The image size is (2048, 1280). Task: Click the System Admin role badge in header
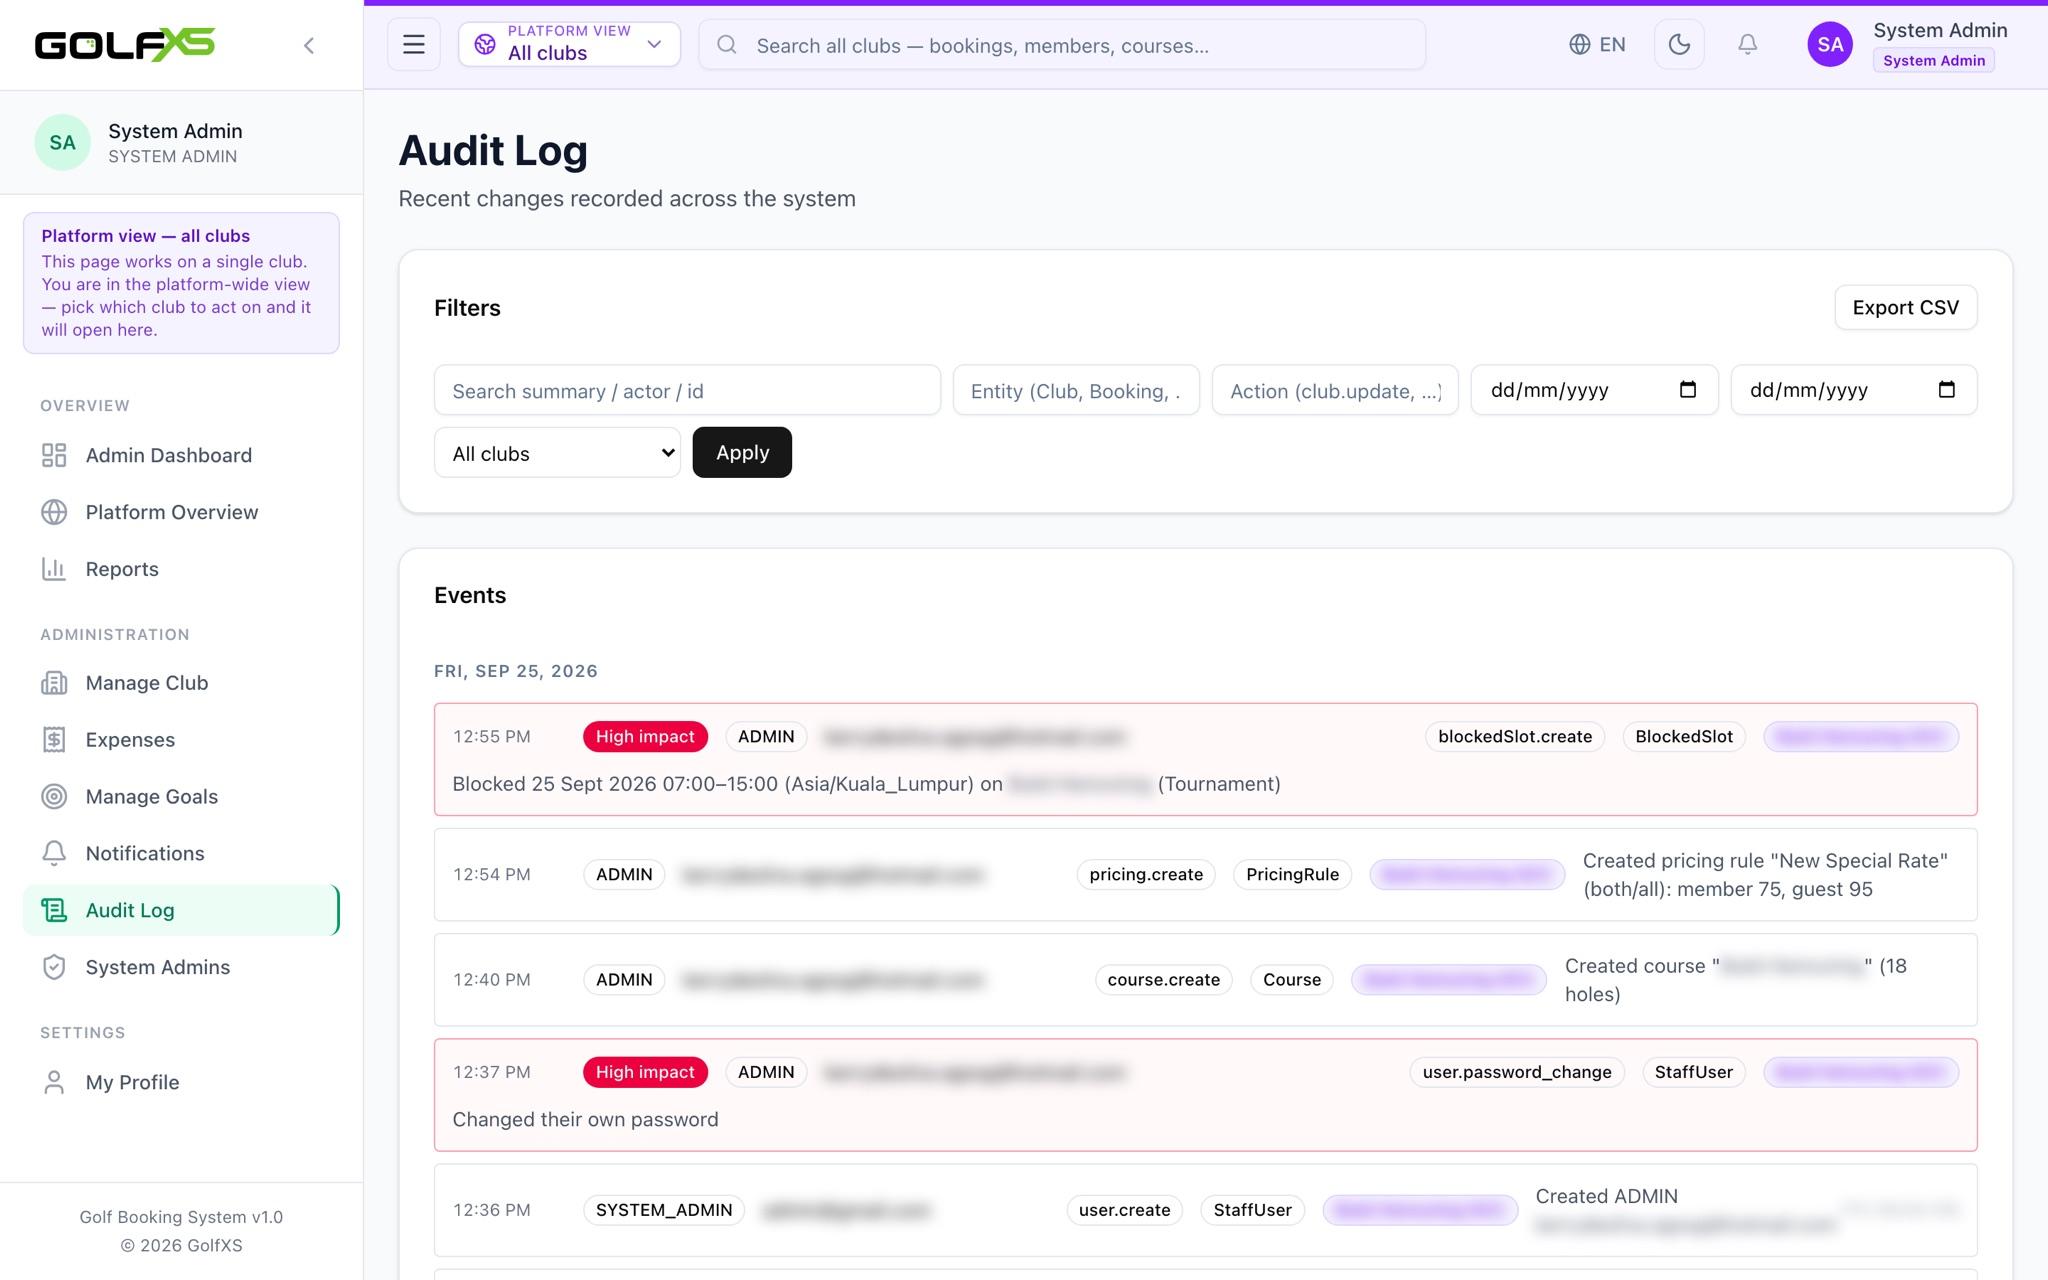1934,60
